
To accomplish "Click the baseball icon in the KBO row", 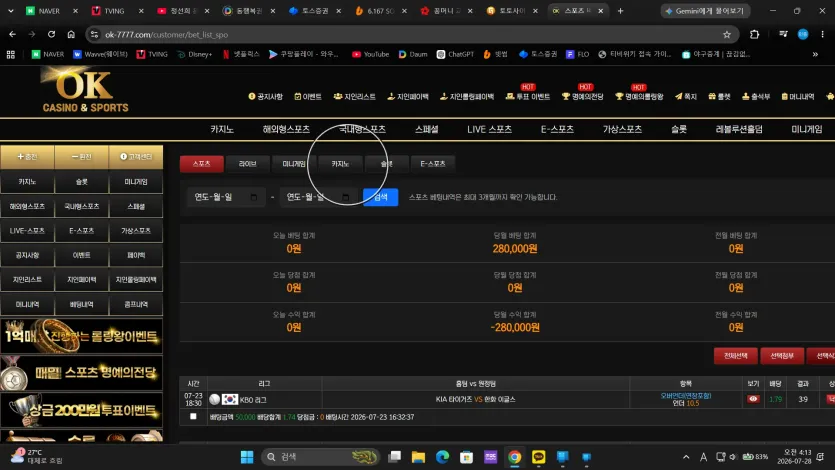I will tap(215, 399).
